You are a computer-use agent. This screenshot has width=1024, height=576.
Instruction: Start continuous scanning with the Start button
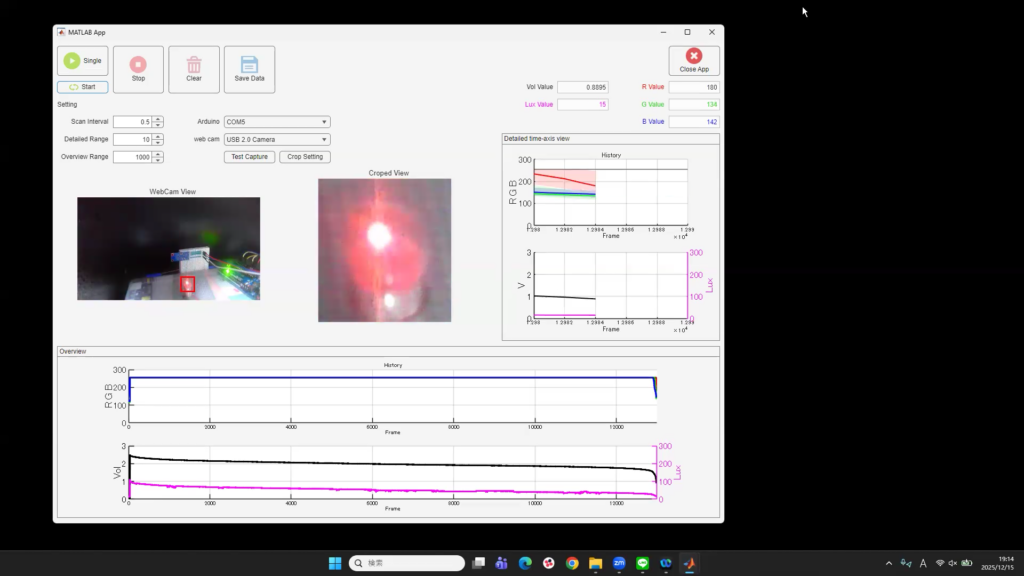click(83, 87)
